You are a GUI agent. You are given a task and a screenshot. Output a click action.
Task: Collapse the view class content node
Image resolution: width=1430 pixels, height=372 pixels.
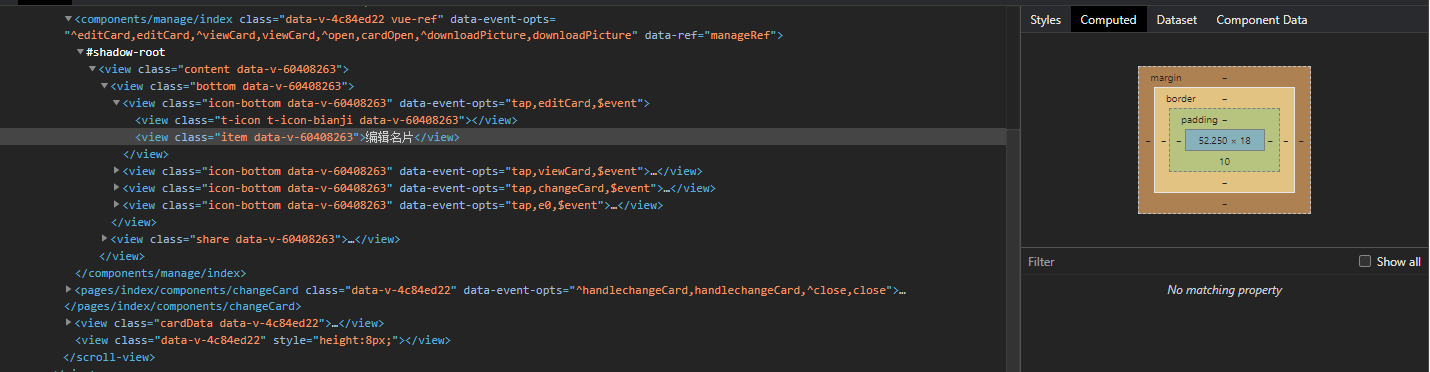click(x=92, y=69)
